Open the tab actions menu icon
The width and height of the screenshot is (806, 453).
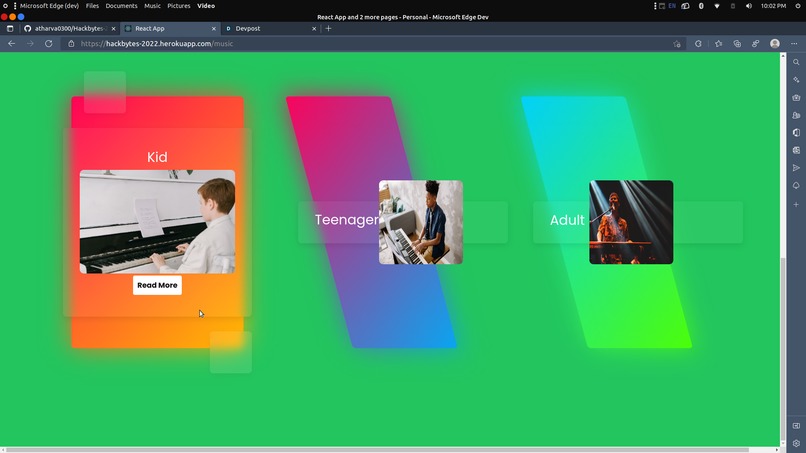(x=10, y=29)
